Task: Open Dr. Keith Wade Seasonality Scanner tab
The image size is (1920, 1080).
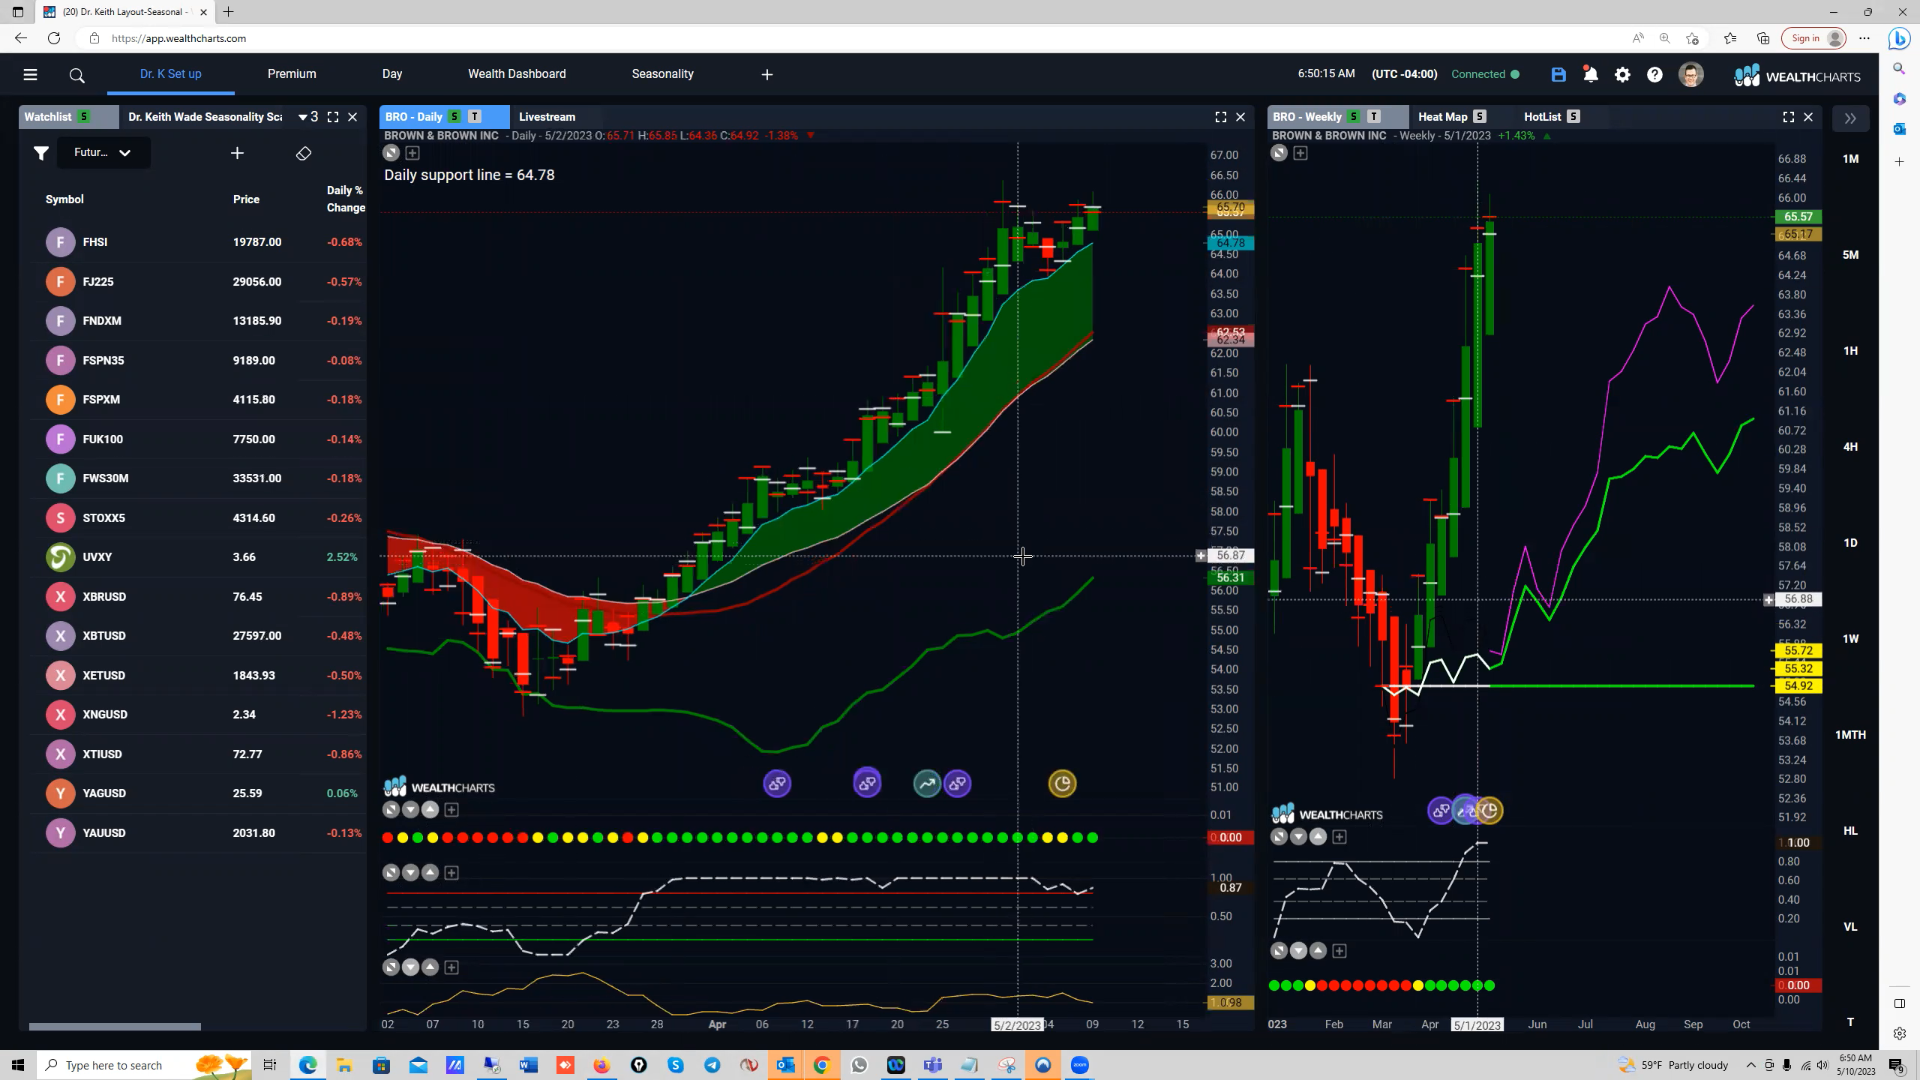Action: click(205, 117)
